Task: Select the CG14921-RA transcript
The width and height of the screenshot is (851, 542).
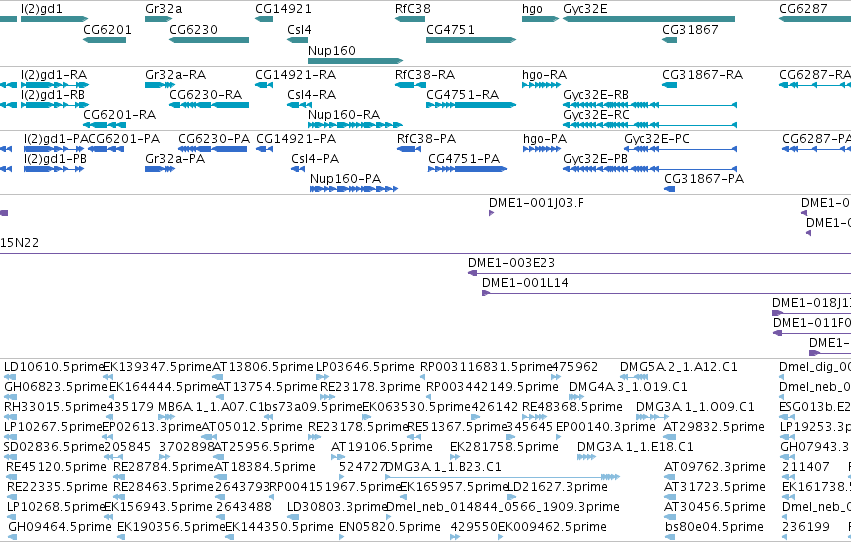Action: (264, 85)
